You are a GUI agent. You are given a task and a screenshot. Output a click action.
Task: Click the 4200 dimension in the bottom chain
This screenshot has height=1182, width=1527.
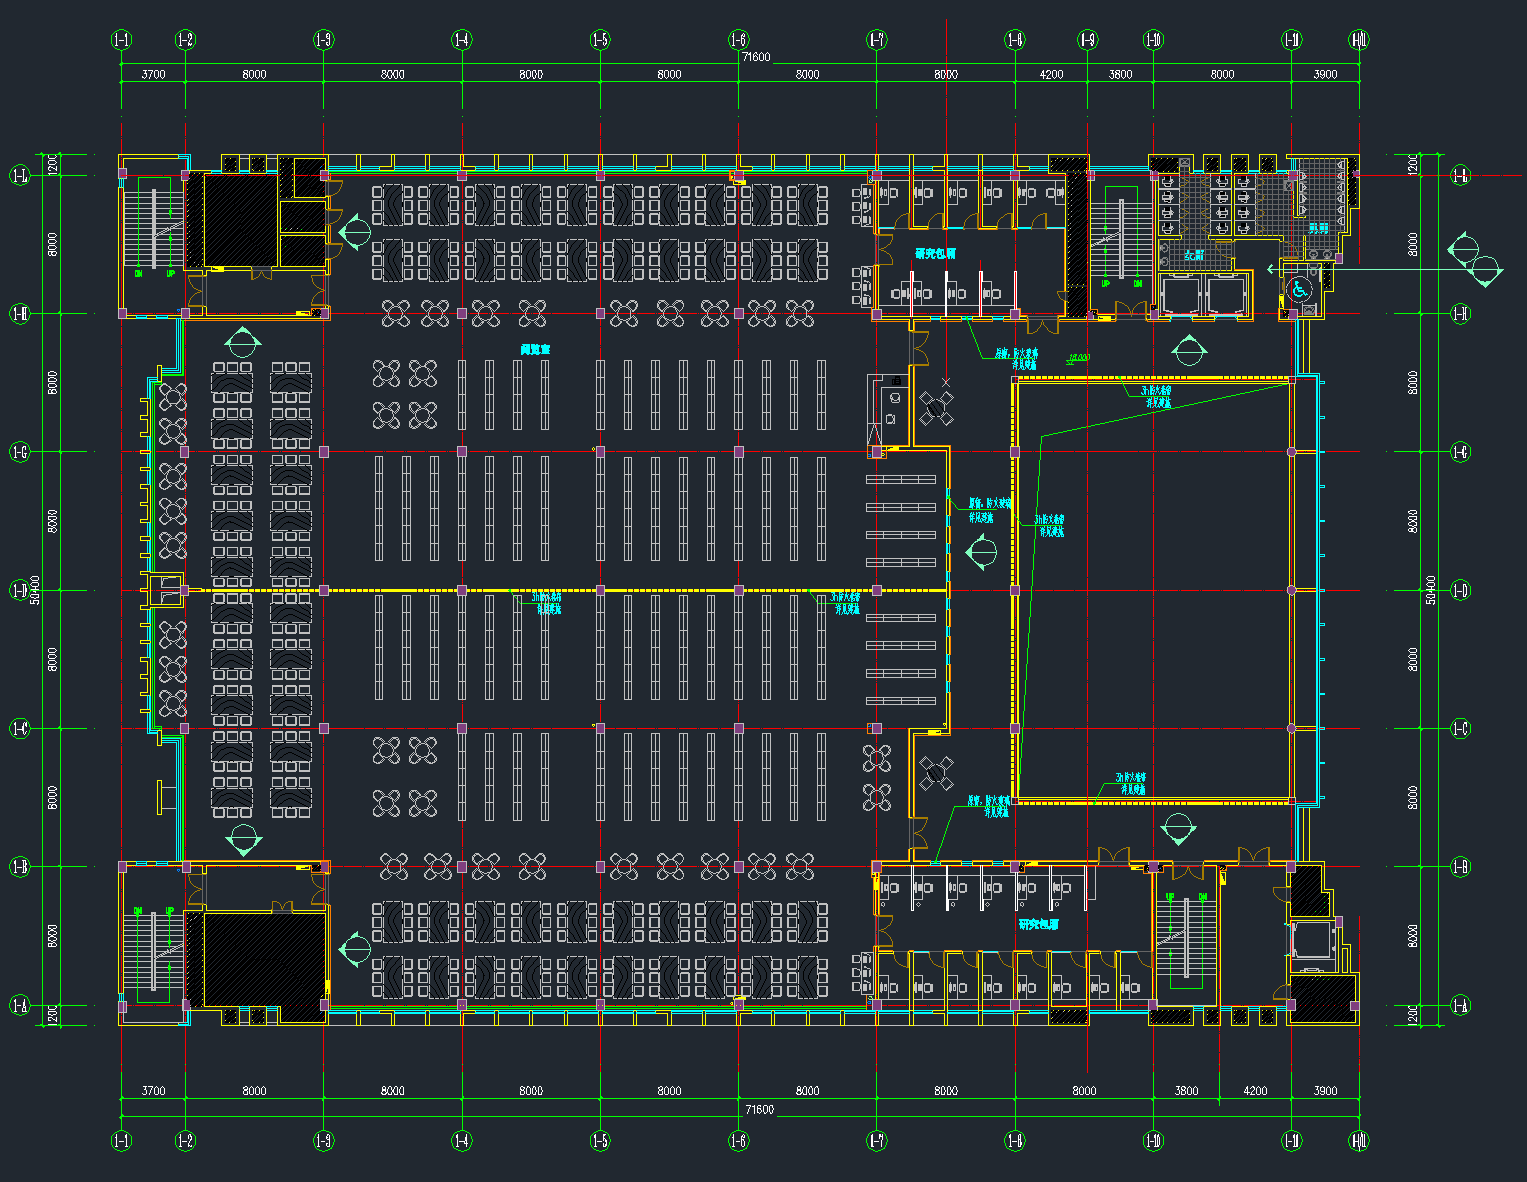tap(1255, 1091)
